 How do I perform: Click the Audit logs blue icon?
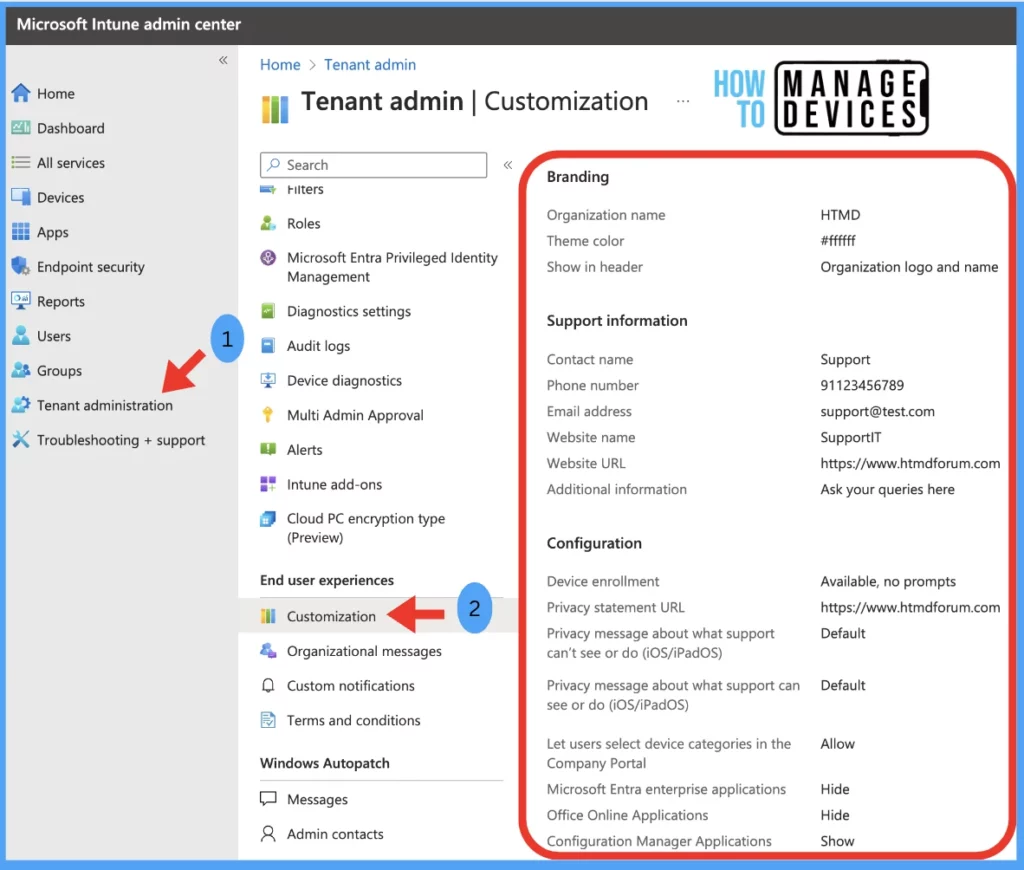click(x=268, y=346)
